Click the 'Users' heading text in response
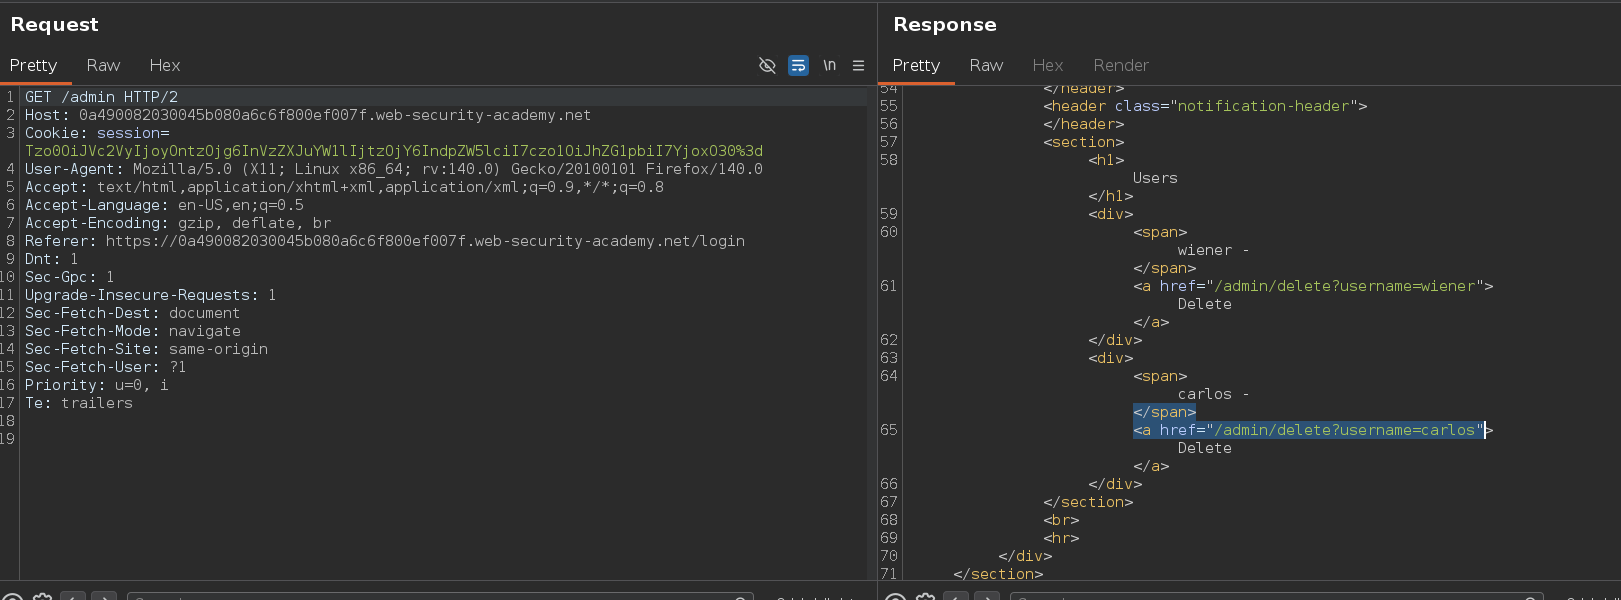This screenshot has height=600, width=1621. (1155, 178)
